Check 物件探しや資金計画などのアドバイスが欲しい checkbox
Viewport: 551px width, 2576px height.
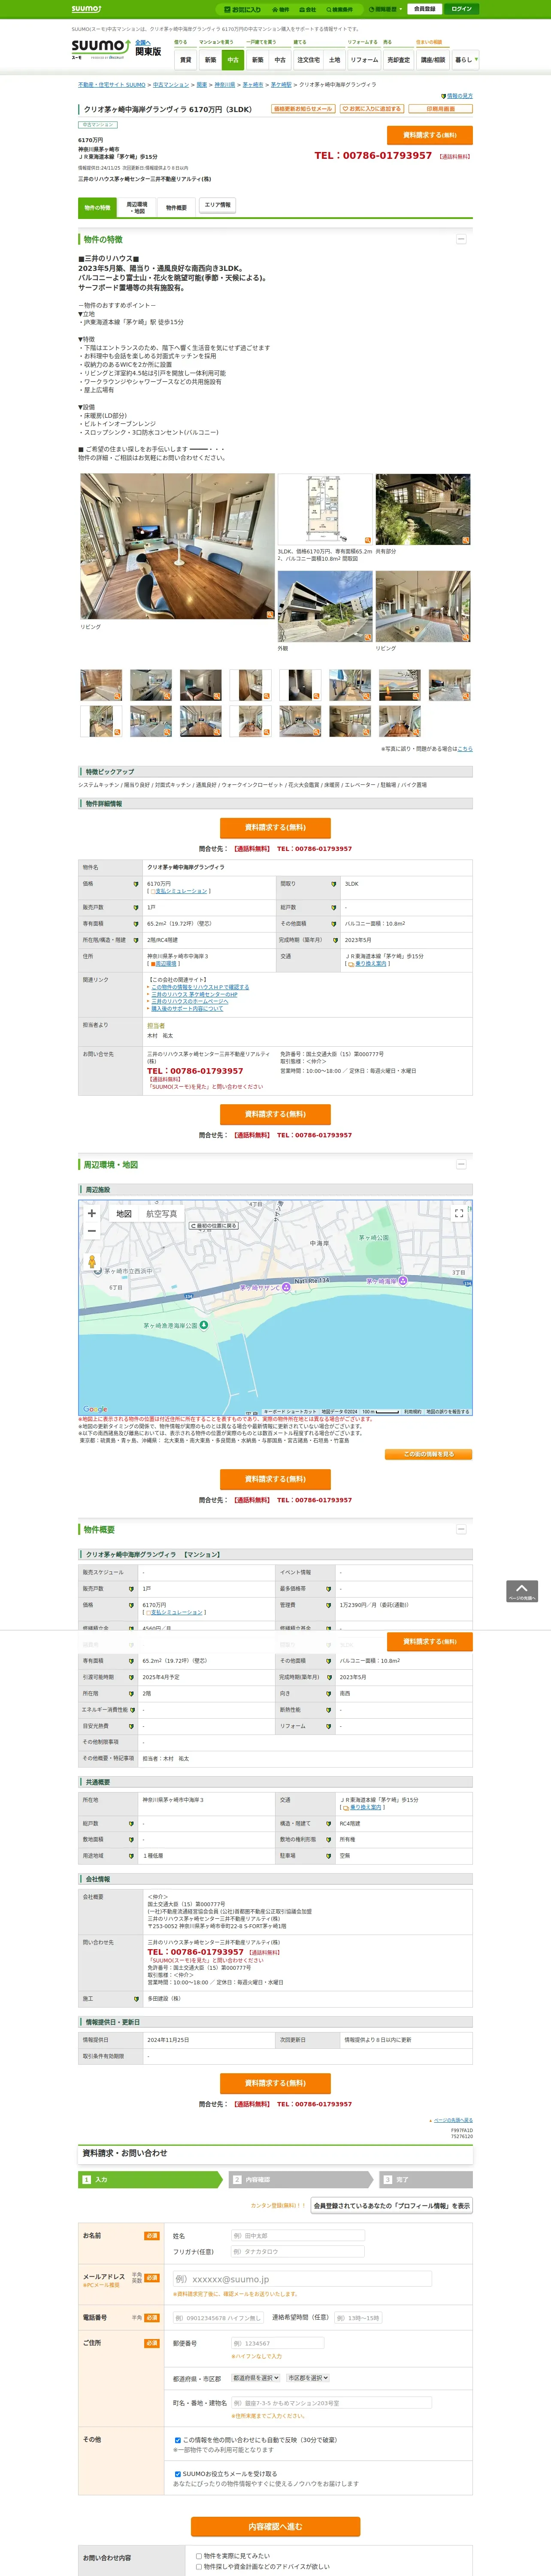(199, 2567)
